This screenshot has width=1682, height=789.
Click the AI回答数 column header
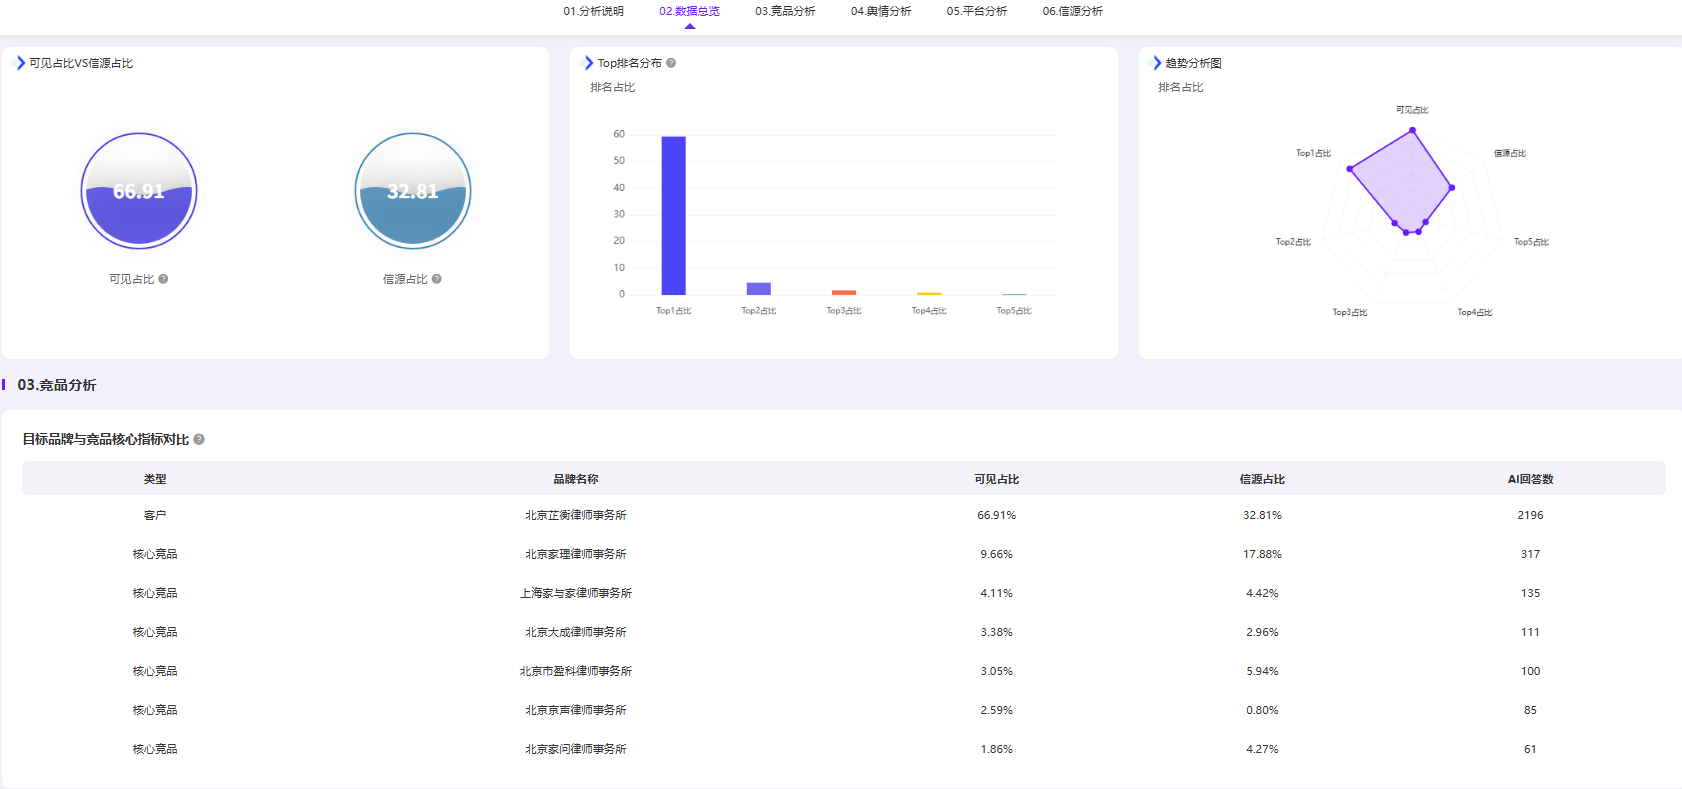click(x=1531, y=479)
